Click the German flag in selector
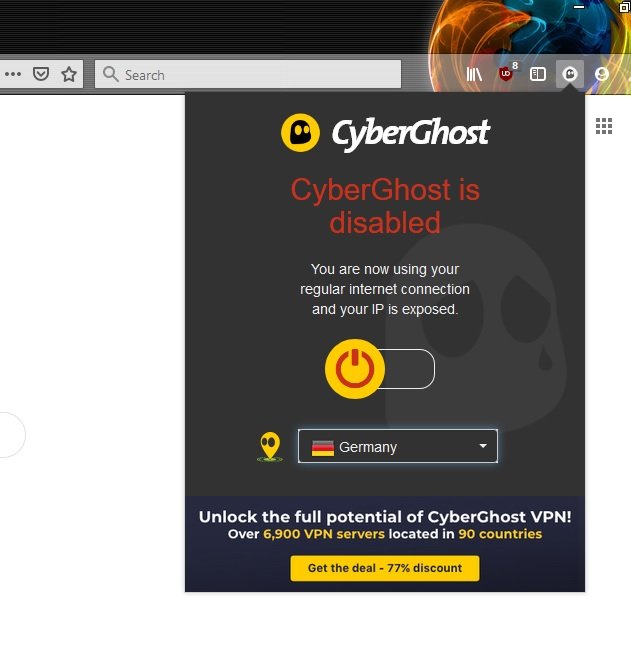631x652 pixels. coord(323,448)
